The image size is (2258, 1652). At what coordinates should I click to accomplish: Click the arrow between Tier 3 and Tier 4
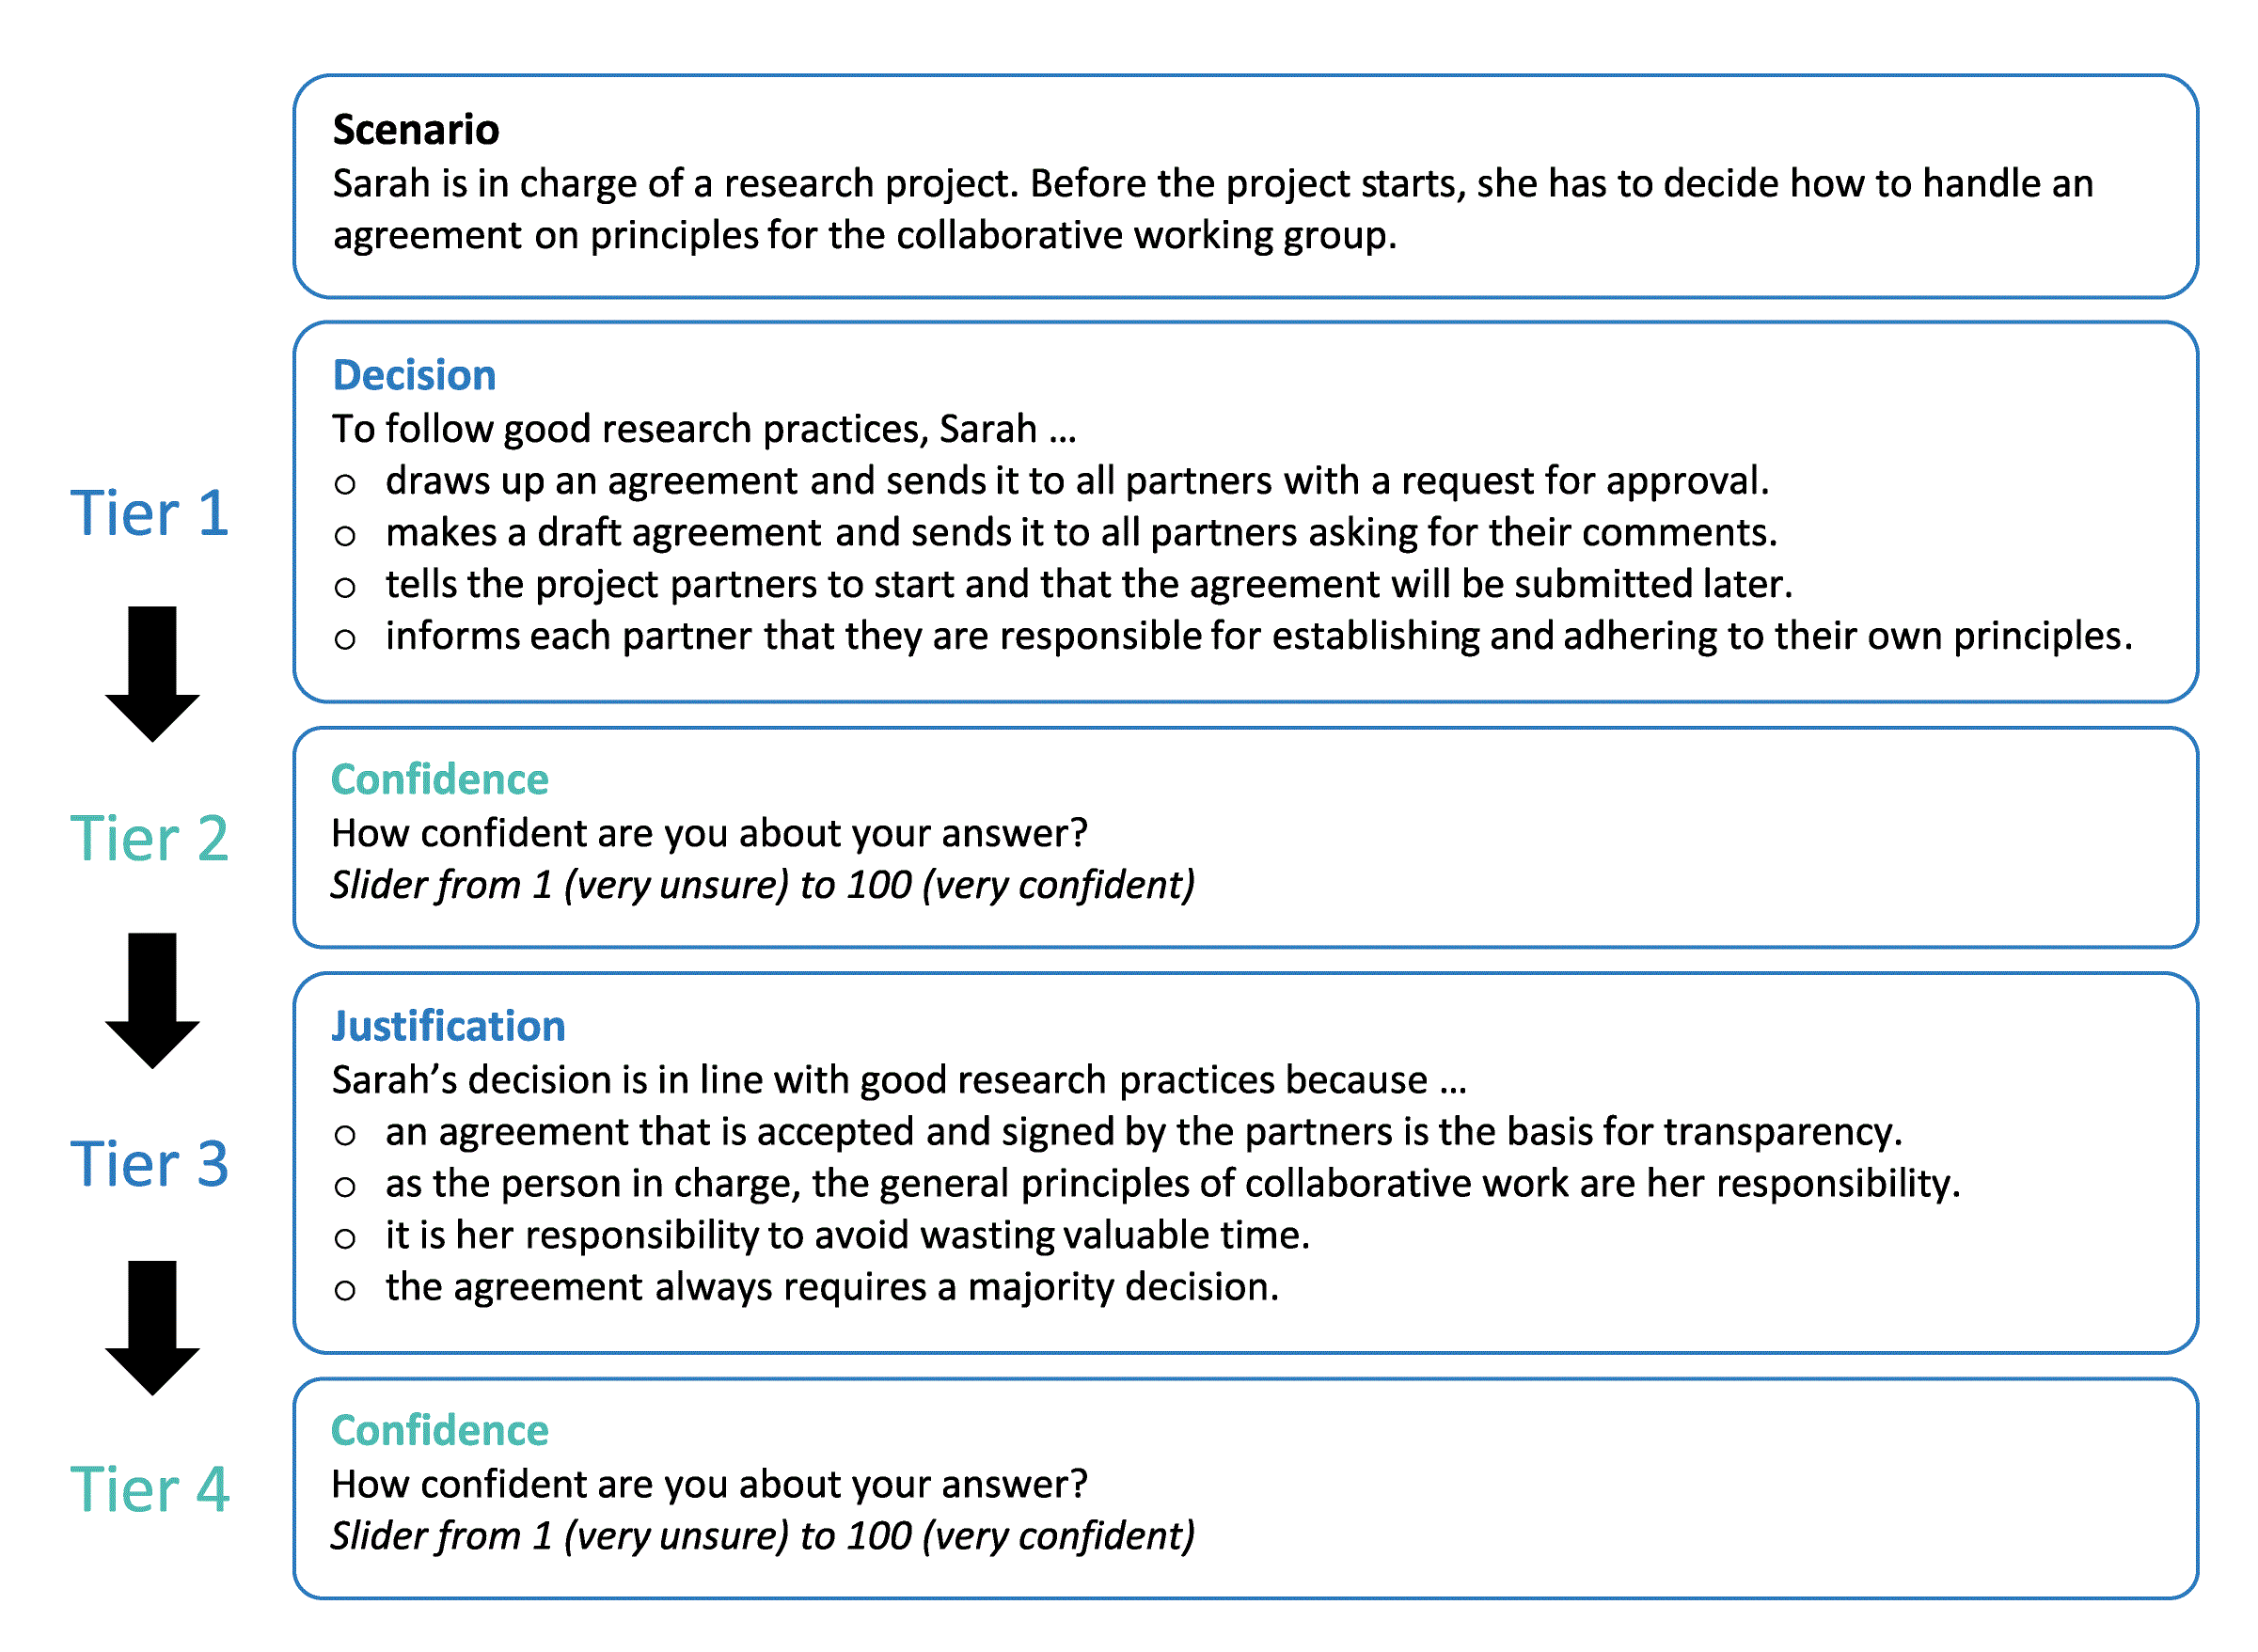coord(152,1328)
